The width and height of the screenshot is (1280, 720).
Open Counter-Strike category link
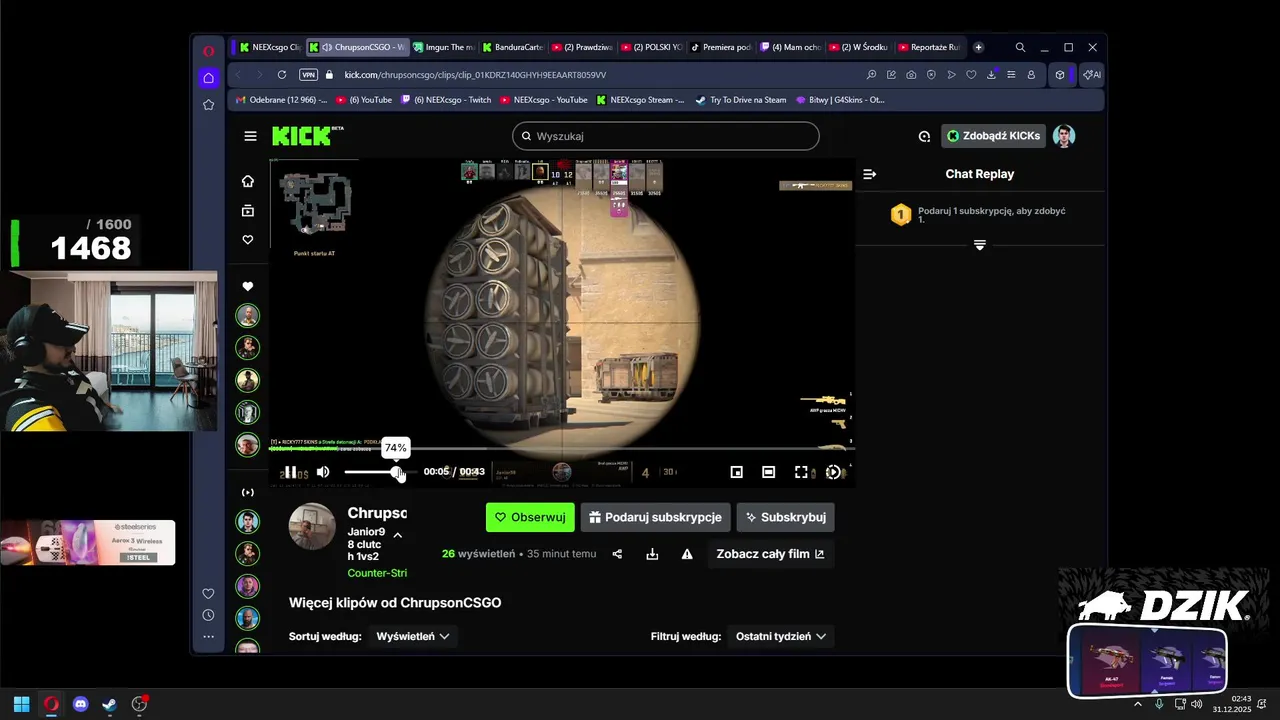point(377,573)
